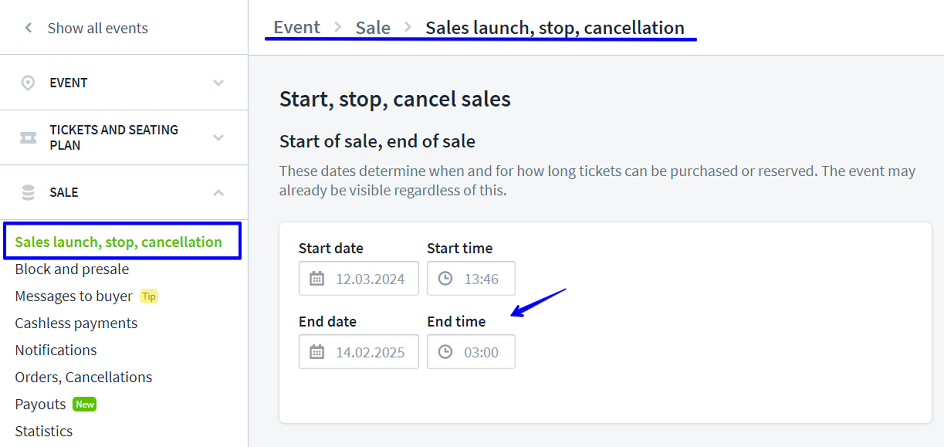Collapse the SALE section chevron
The height and width of the screenshot is (447, 944).
(x=218, y=192)
